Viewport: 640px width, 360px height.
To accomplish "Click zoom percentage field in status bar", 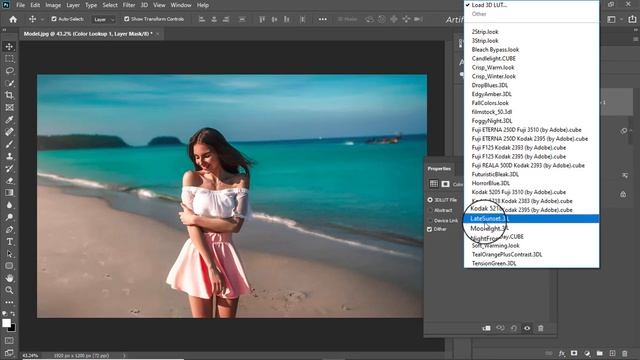I will tap(30, 356).
